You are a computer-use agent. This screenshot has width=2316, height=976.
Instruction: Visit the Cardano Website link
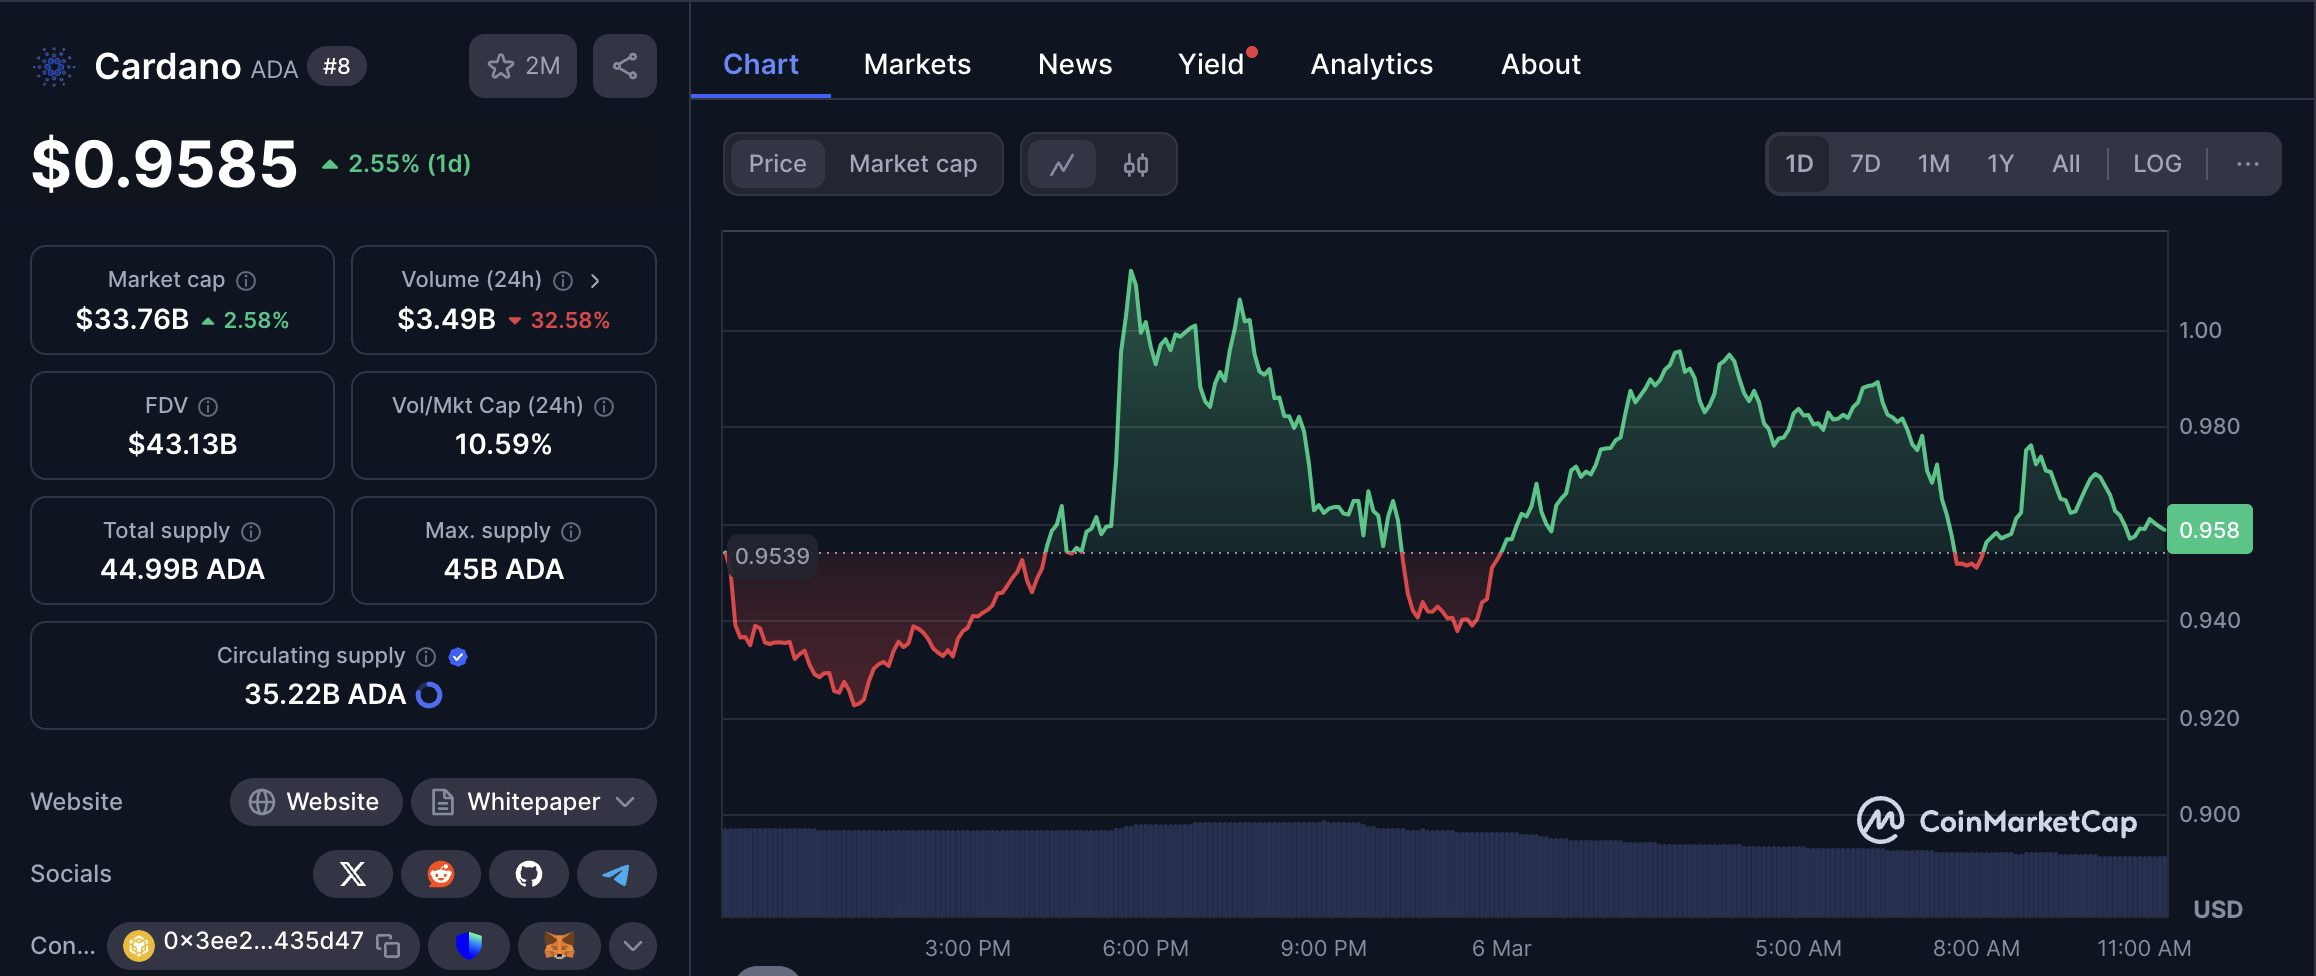[x=316, y=802]
